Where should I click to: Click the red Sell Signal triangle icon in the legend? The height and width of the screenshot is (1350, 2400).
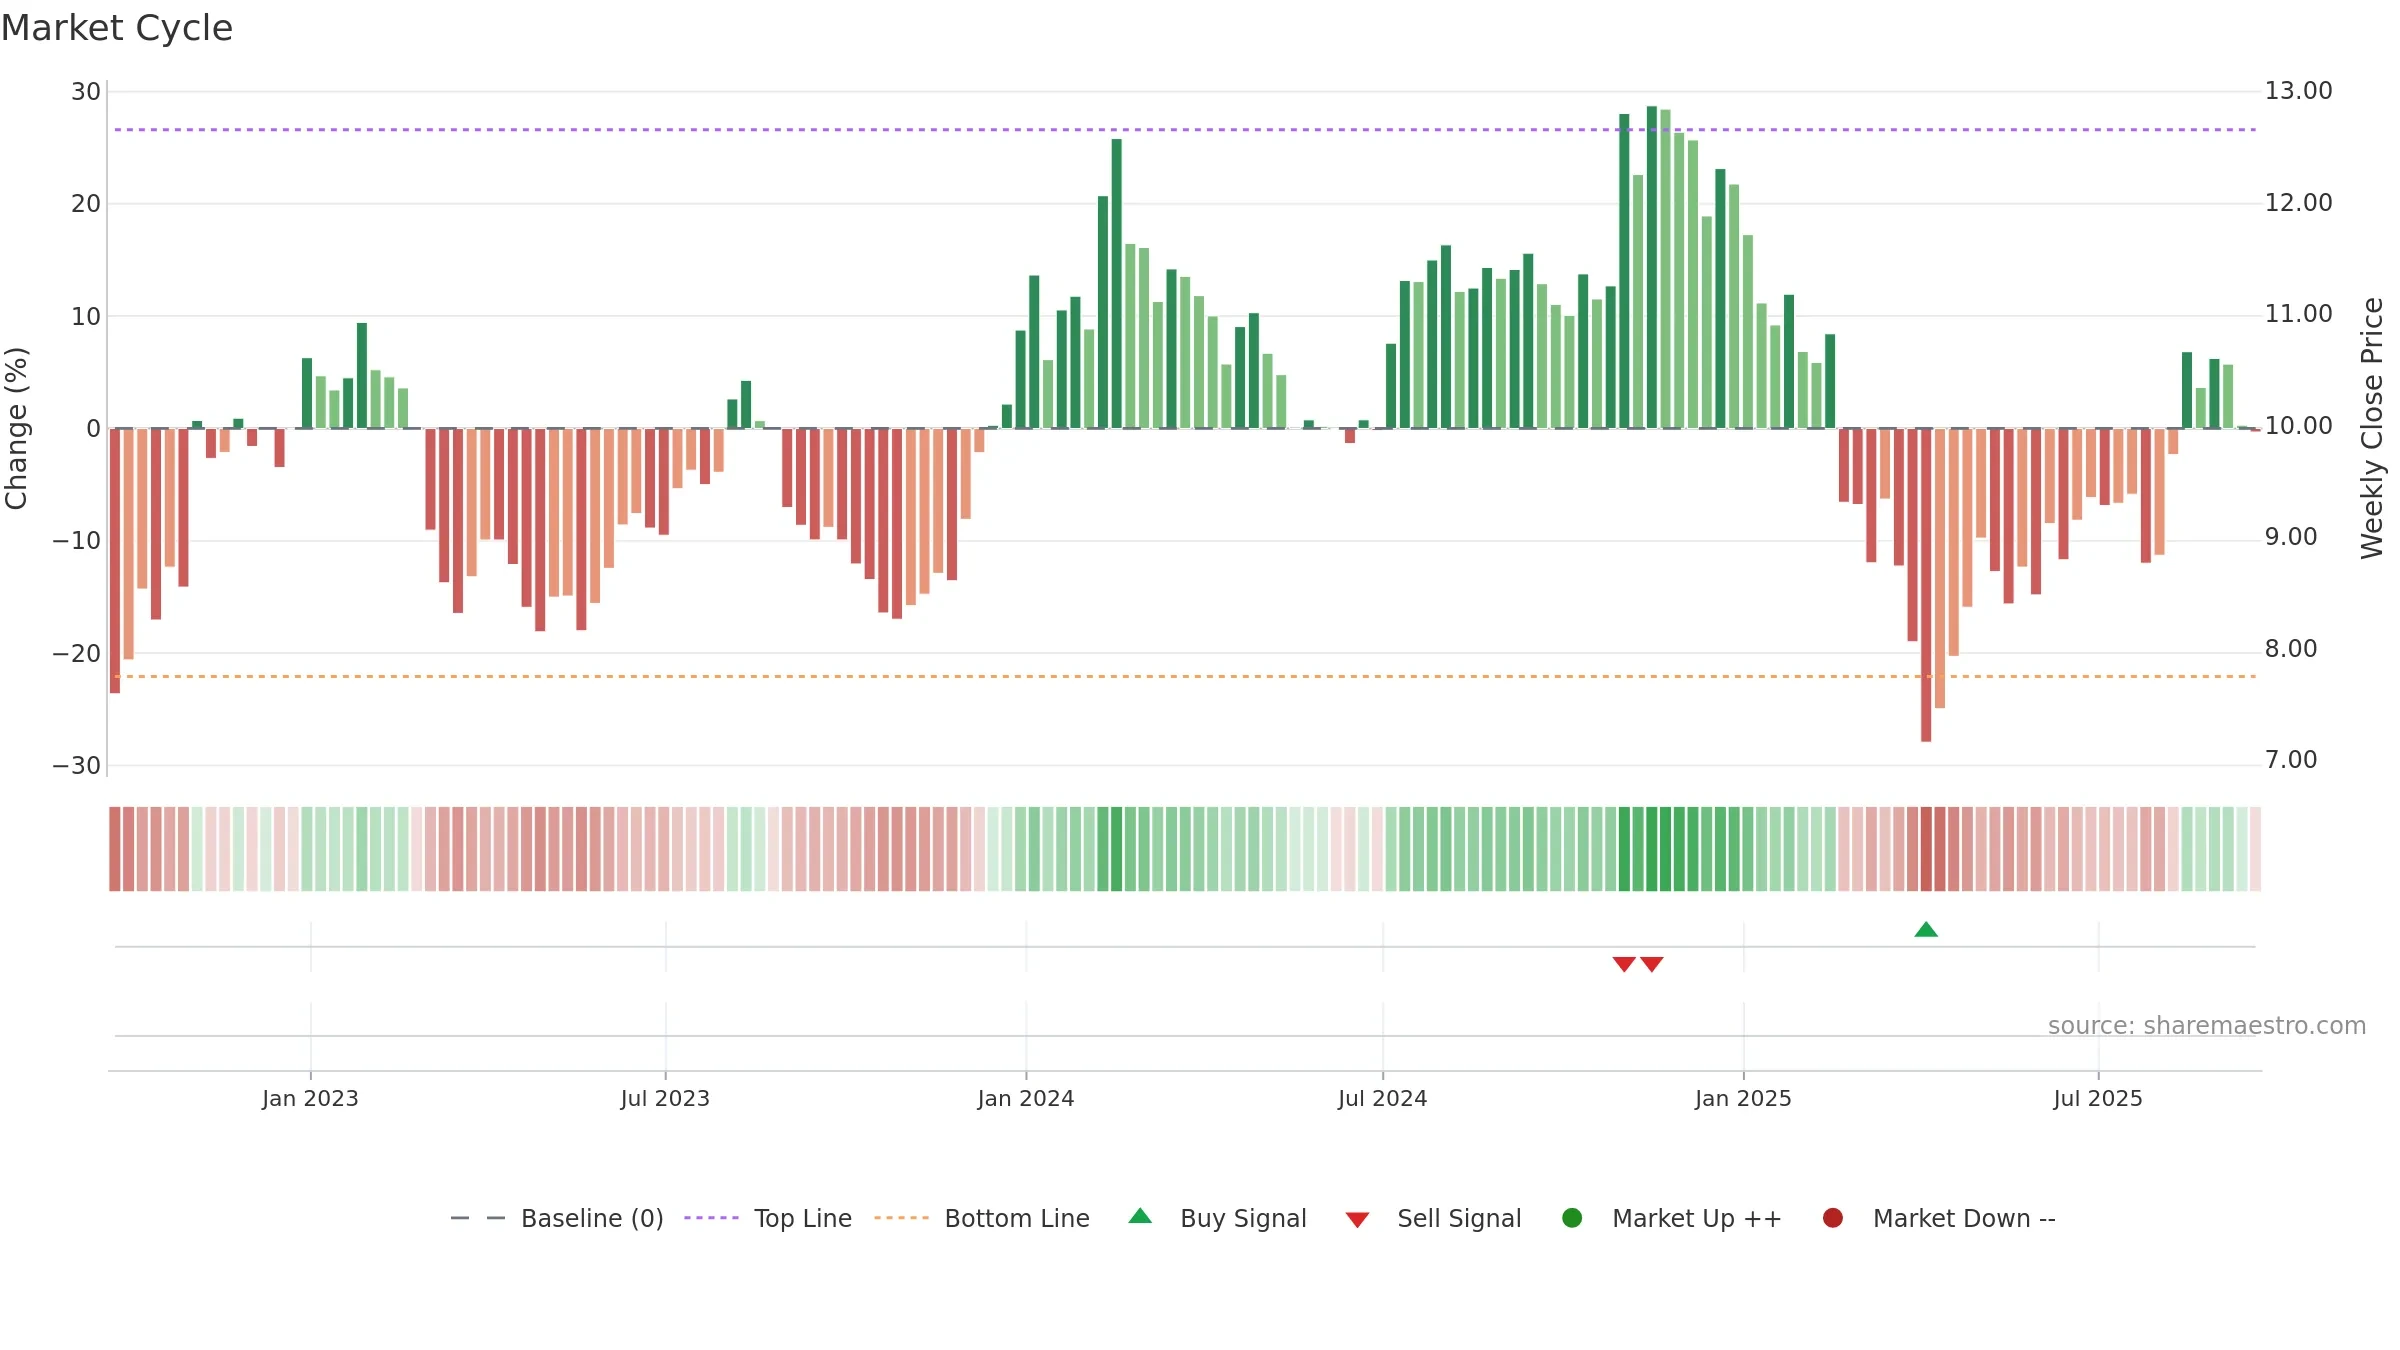click(x=1357, y=1220)
